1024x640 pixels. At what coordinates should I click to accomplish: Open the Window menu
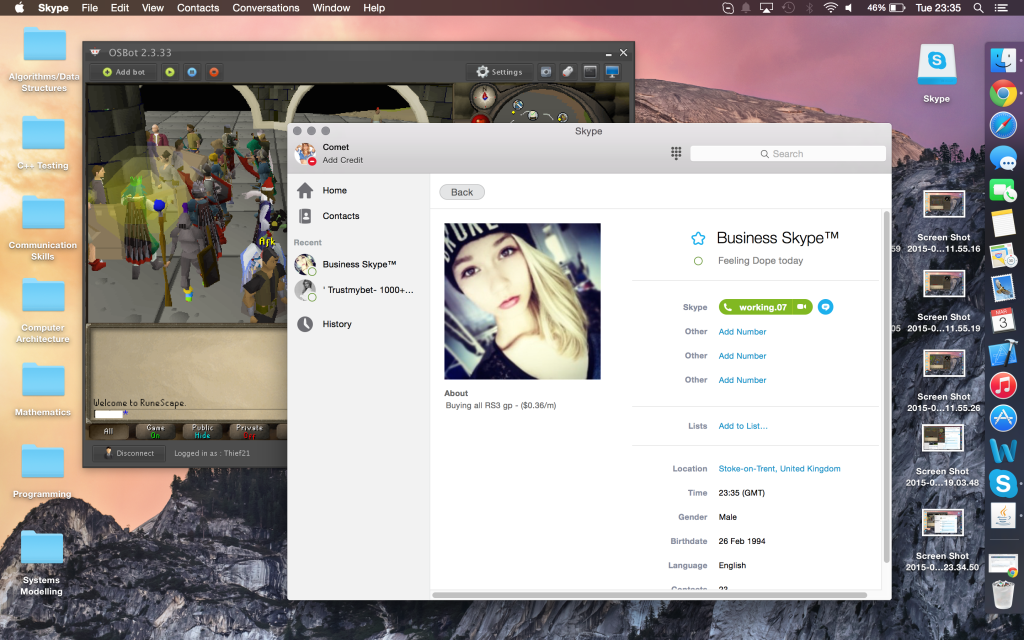coord(331,8)
